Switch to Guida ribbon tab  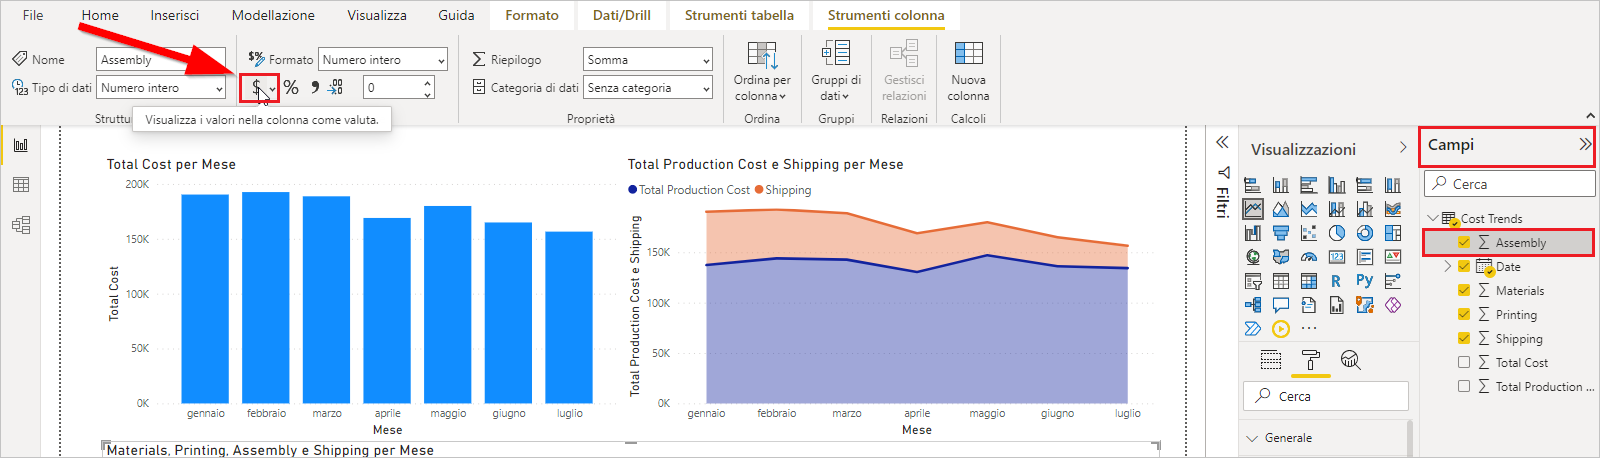[x=456, y=15]
